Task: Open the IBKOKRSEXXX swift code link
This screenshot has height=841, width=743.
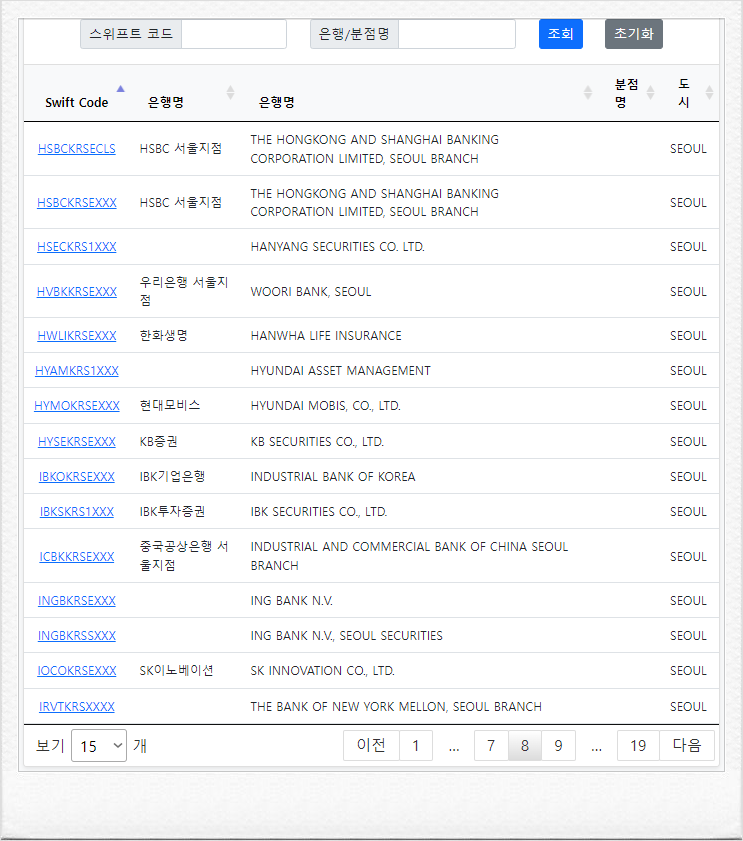Action: click(x=77, y=477)
